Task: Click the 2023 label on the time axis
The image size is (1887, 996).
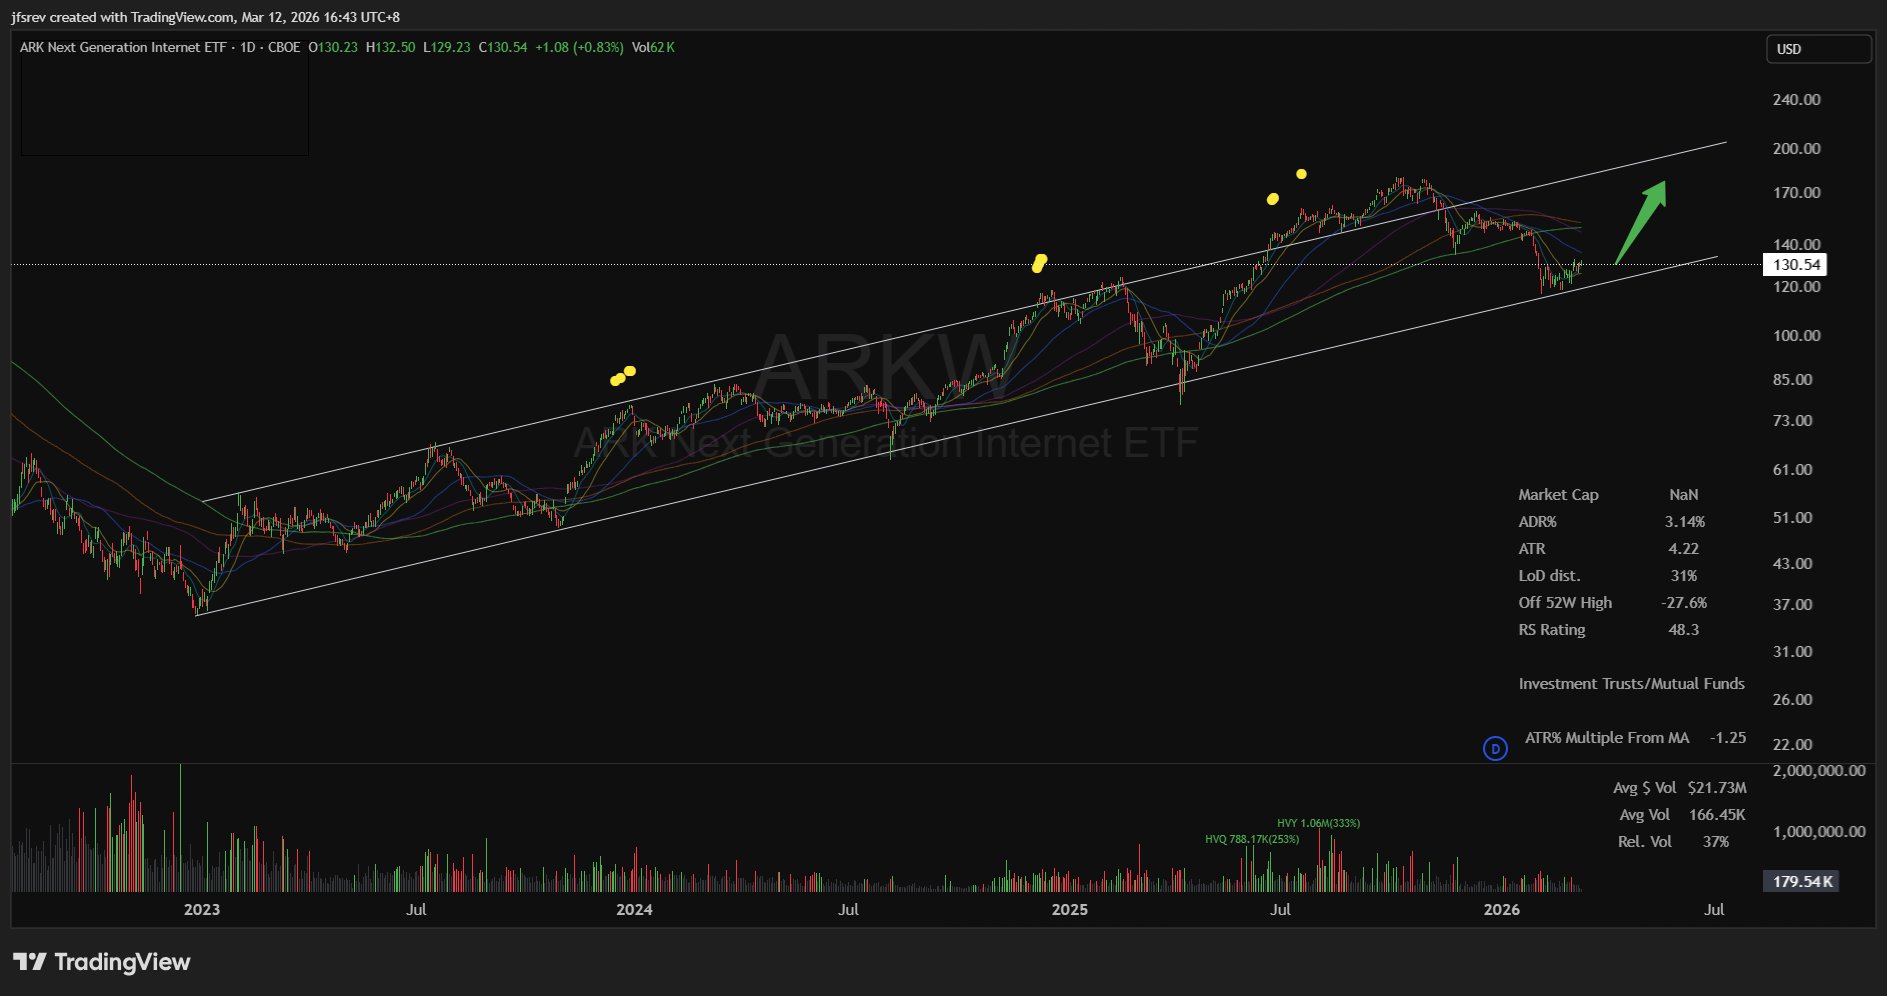Action: pos(202,909)
